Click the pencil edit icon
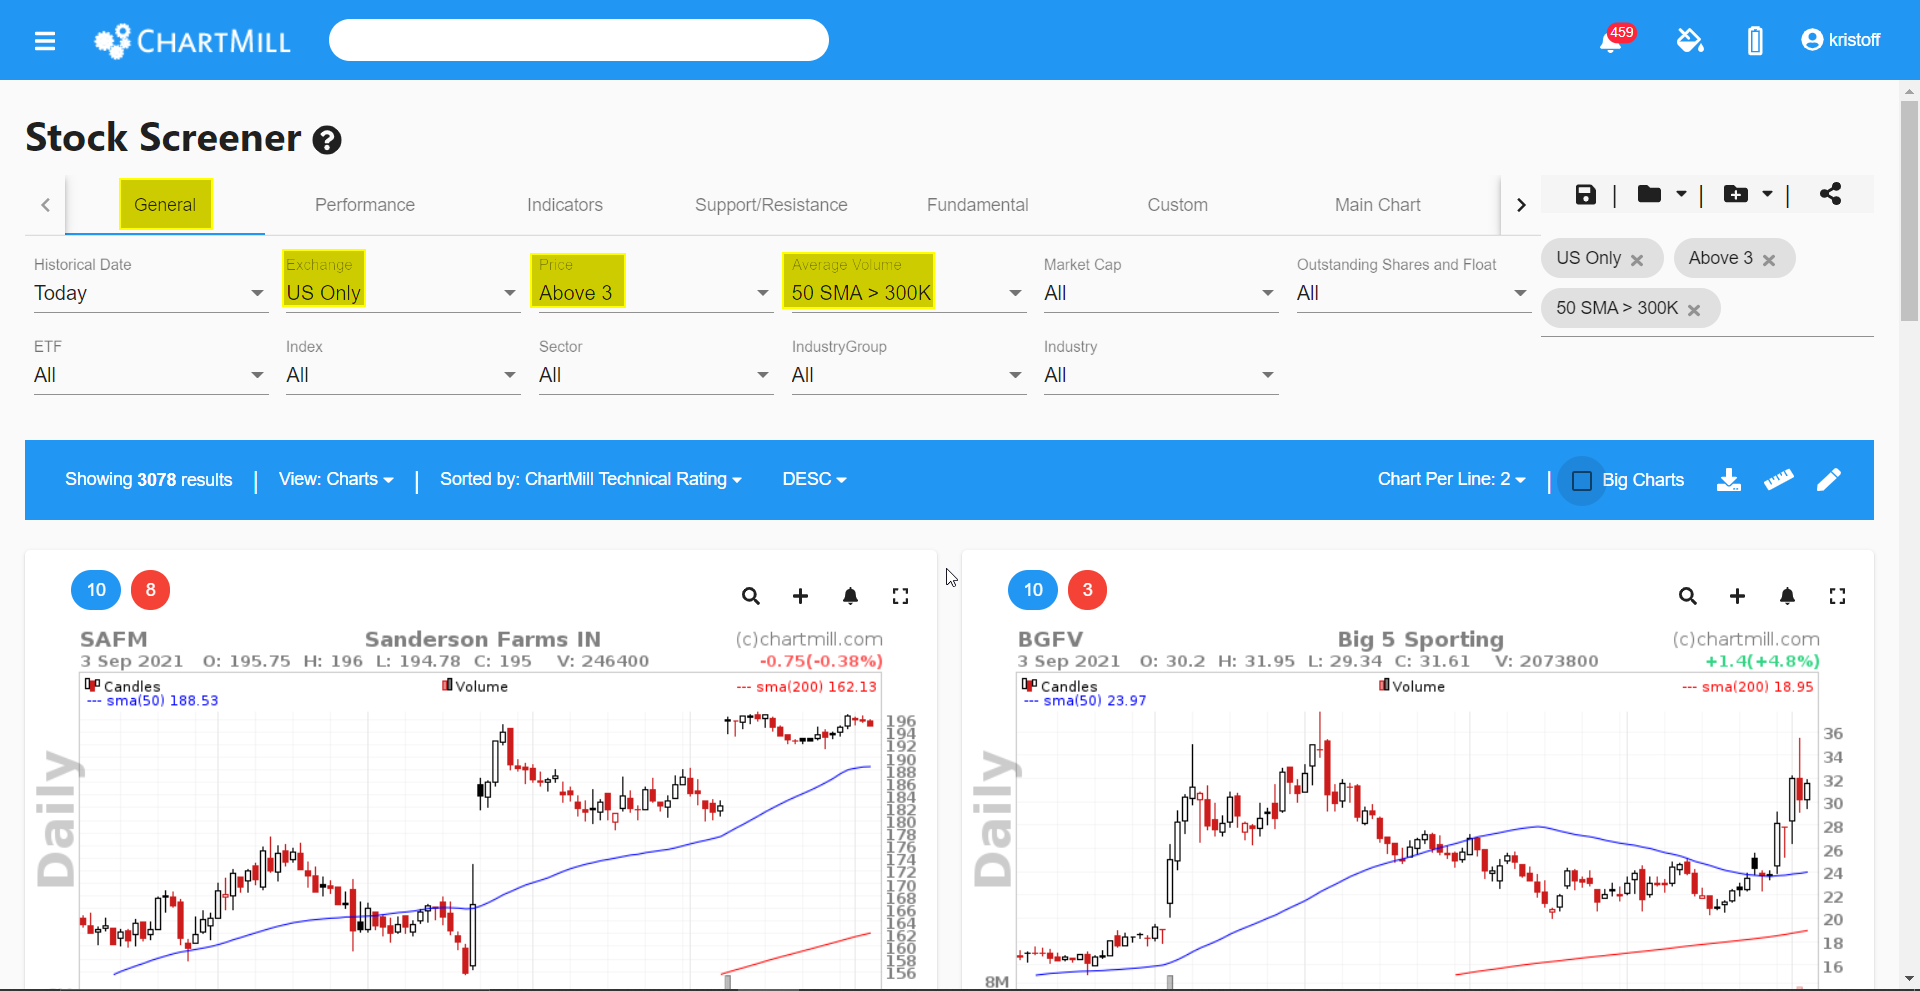1920x991 pixels. [1829, 480]
